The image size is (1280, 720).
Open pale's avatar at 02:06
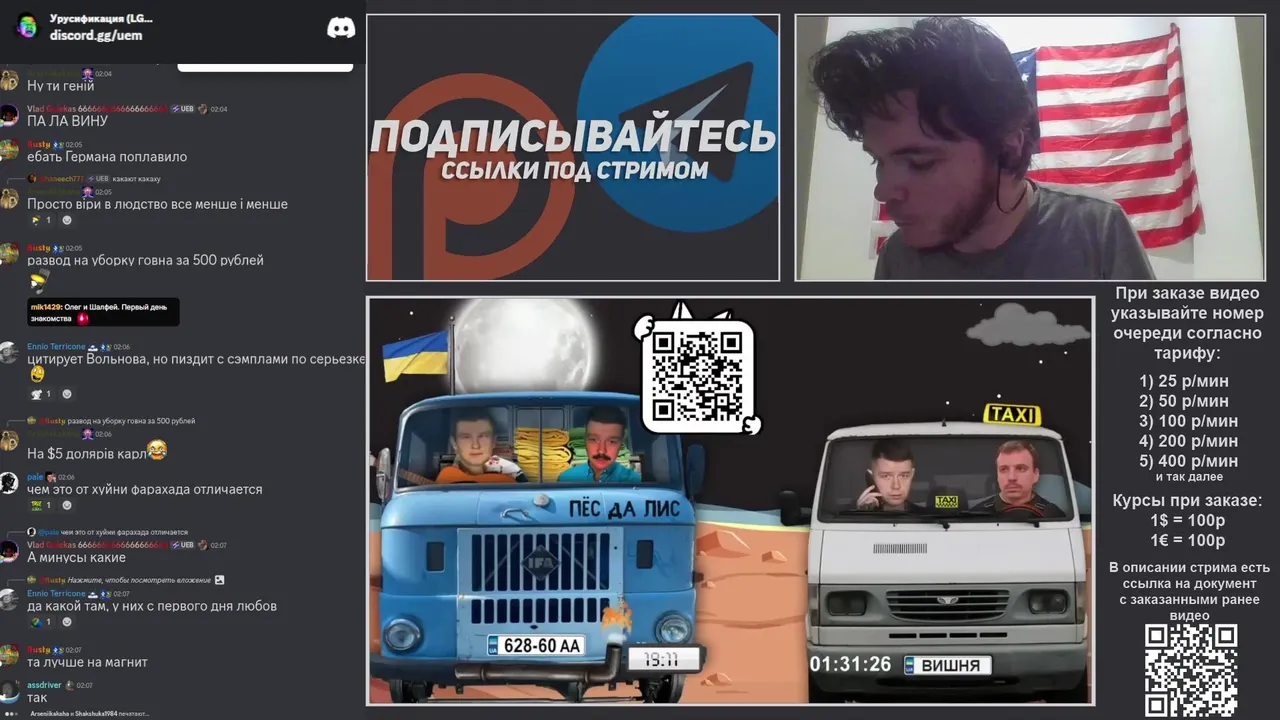point(9,483)
